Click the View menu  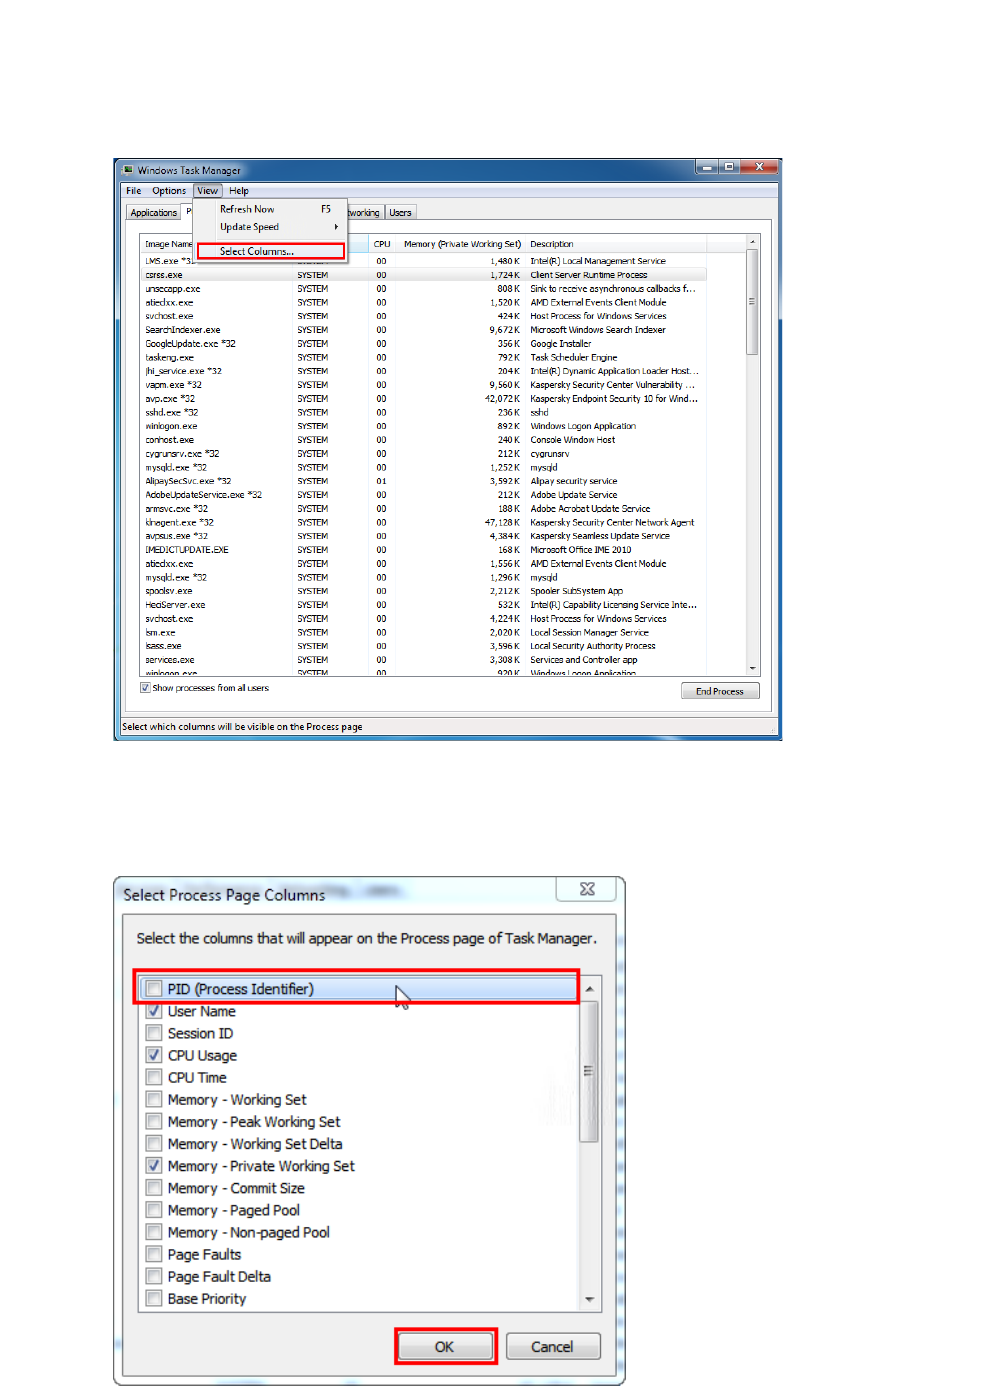pos(207,191)
